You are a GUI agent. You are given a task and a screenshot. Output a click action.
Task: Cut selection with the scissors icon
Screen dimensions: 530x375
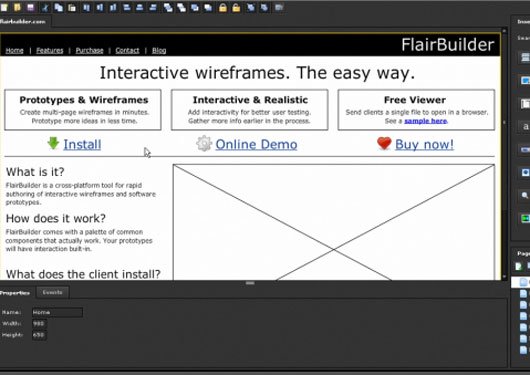point(45,7)
